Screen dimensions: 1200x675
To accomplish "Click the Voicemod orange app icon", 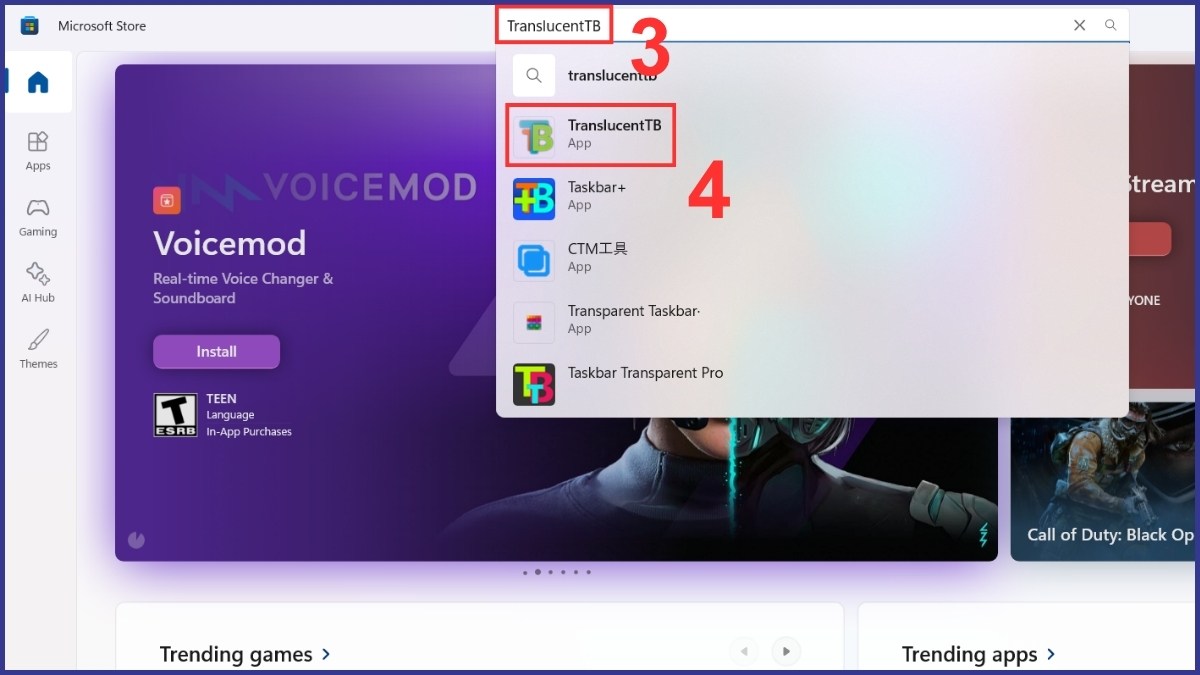I will pos(167,200).
